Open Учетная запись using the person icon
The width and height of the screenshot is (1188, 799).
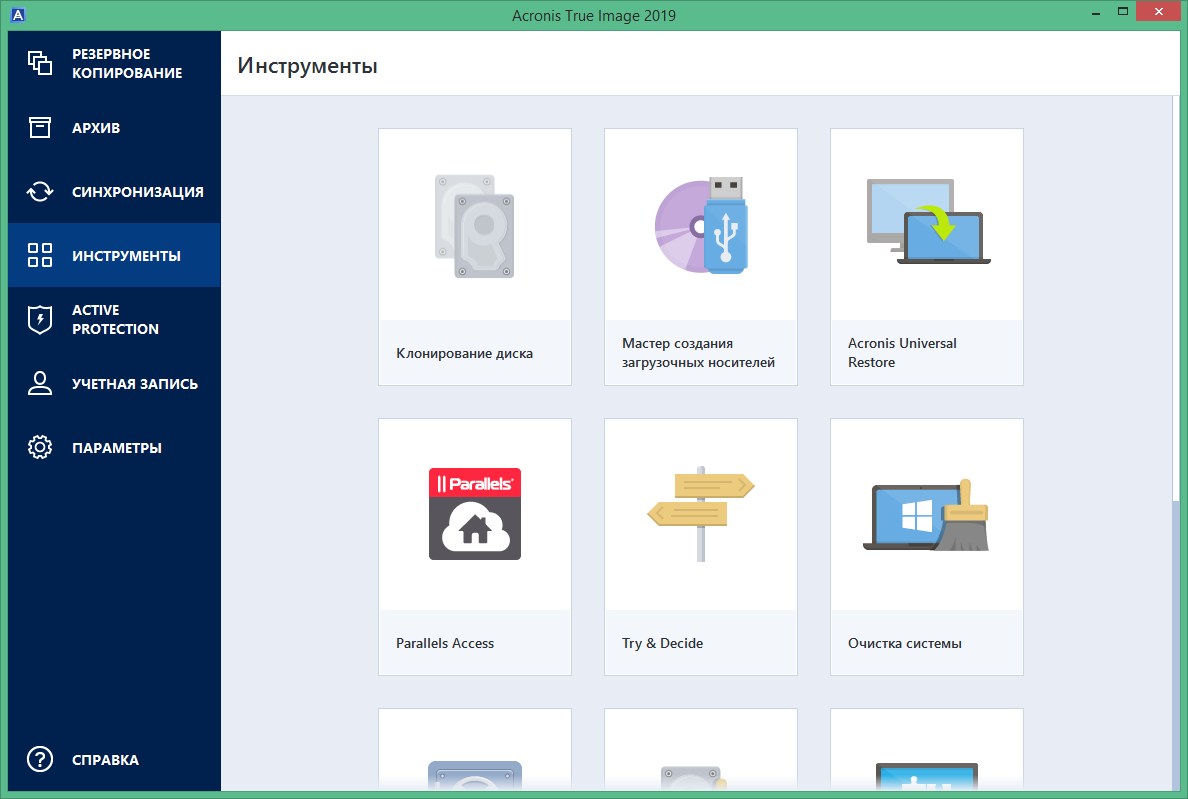coord(40,383)
